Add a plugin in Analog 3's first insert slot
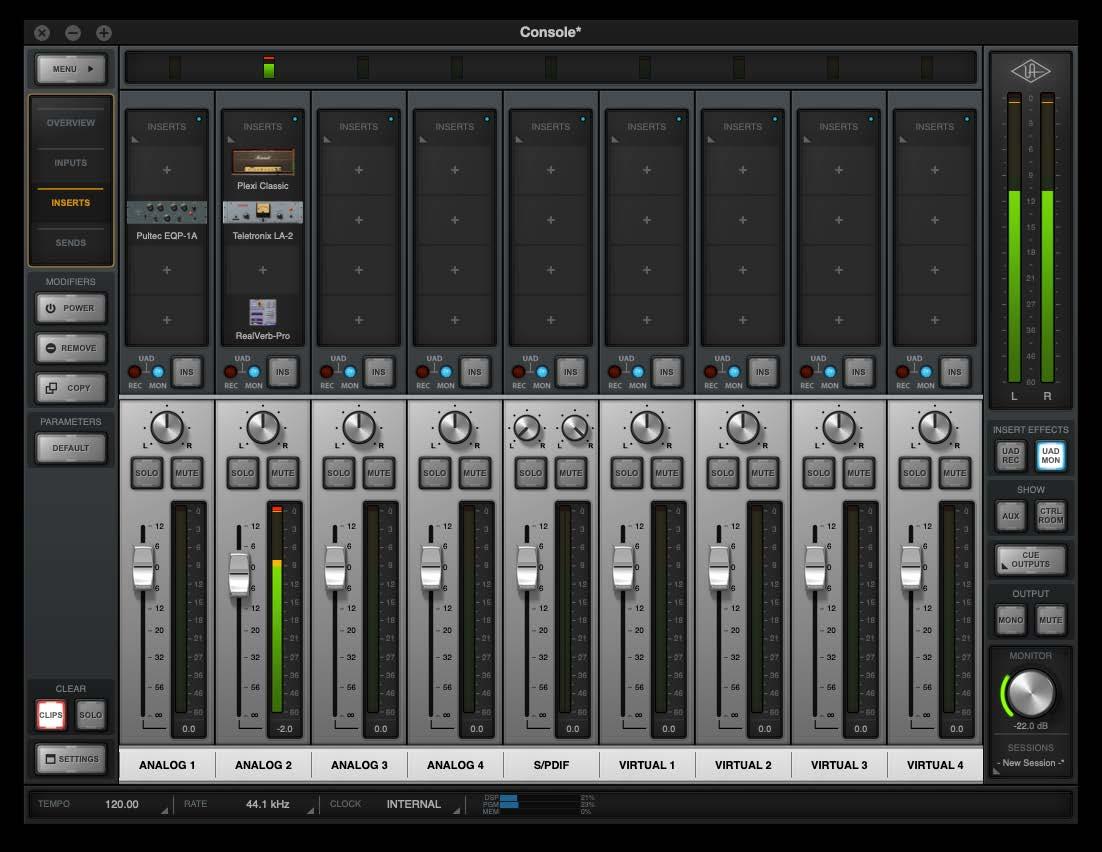Image resolution: width=1102 pixels, height=852 pixels. click(x=358, y=170)
